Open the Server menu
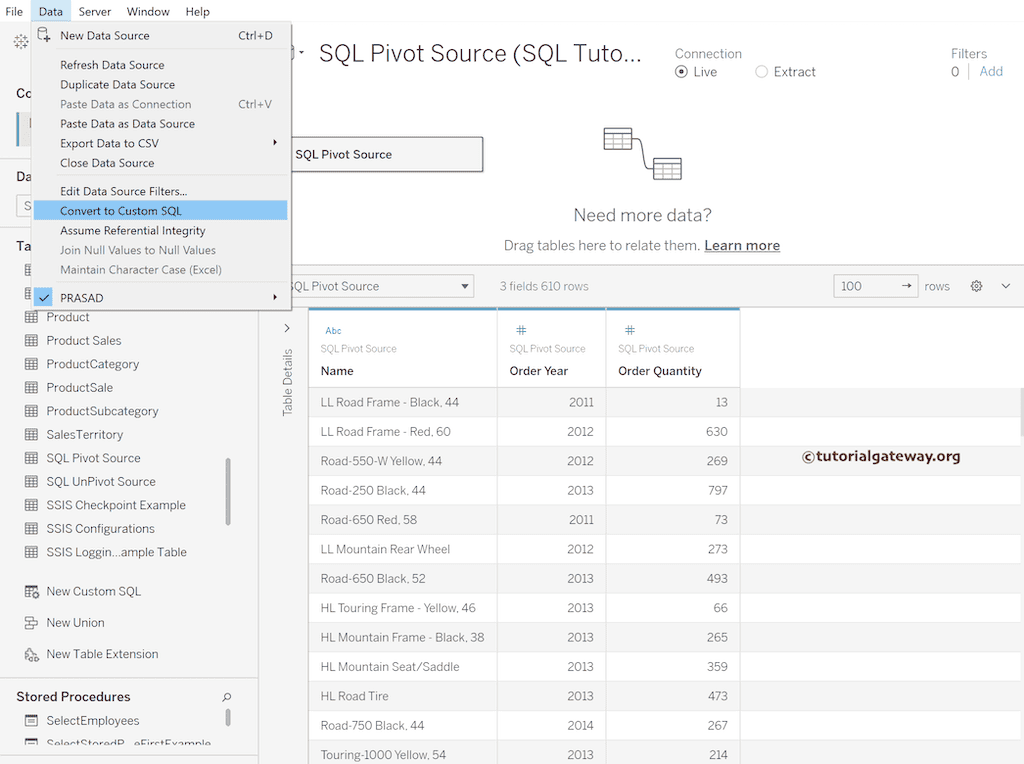 [x=95, y=12]
